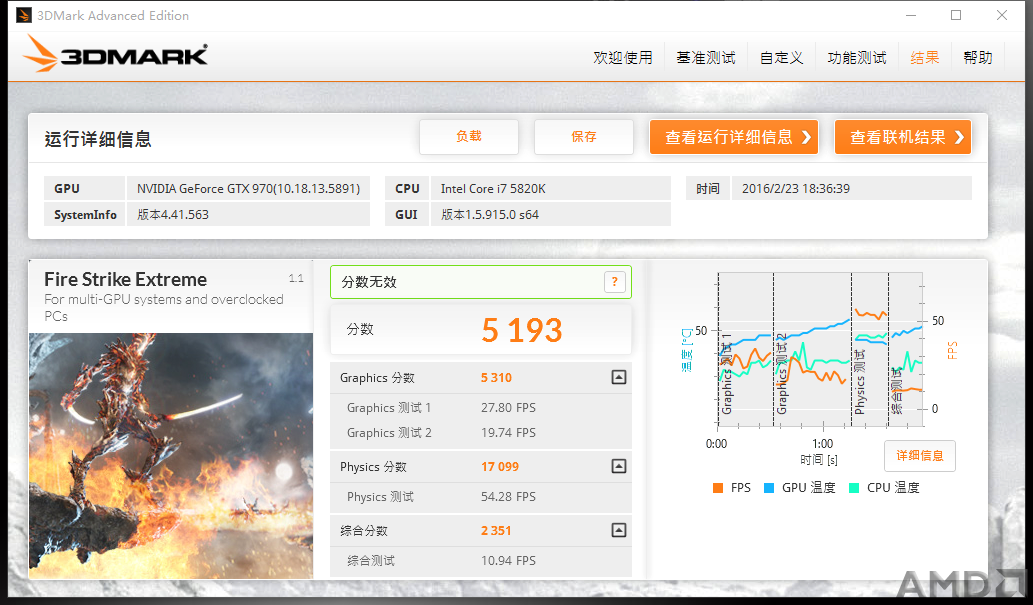Click Physics 测试 value 54.28 FPS
Viewport: 1033px width, 605px height.
tap(508, 497)
